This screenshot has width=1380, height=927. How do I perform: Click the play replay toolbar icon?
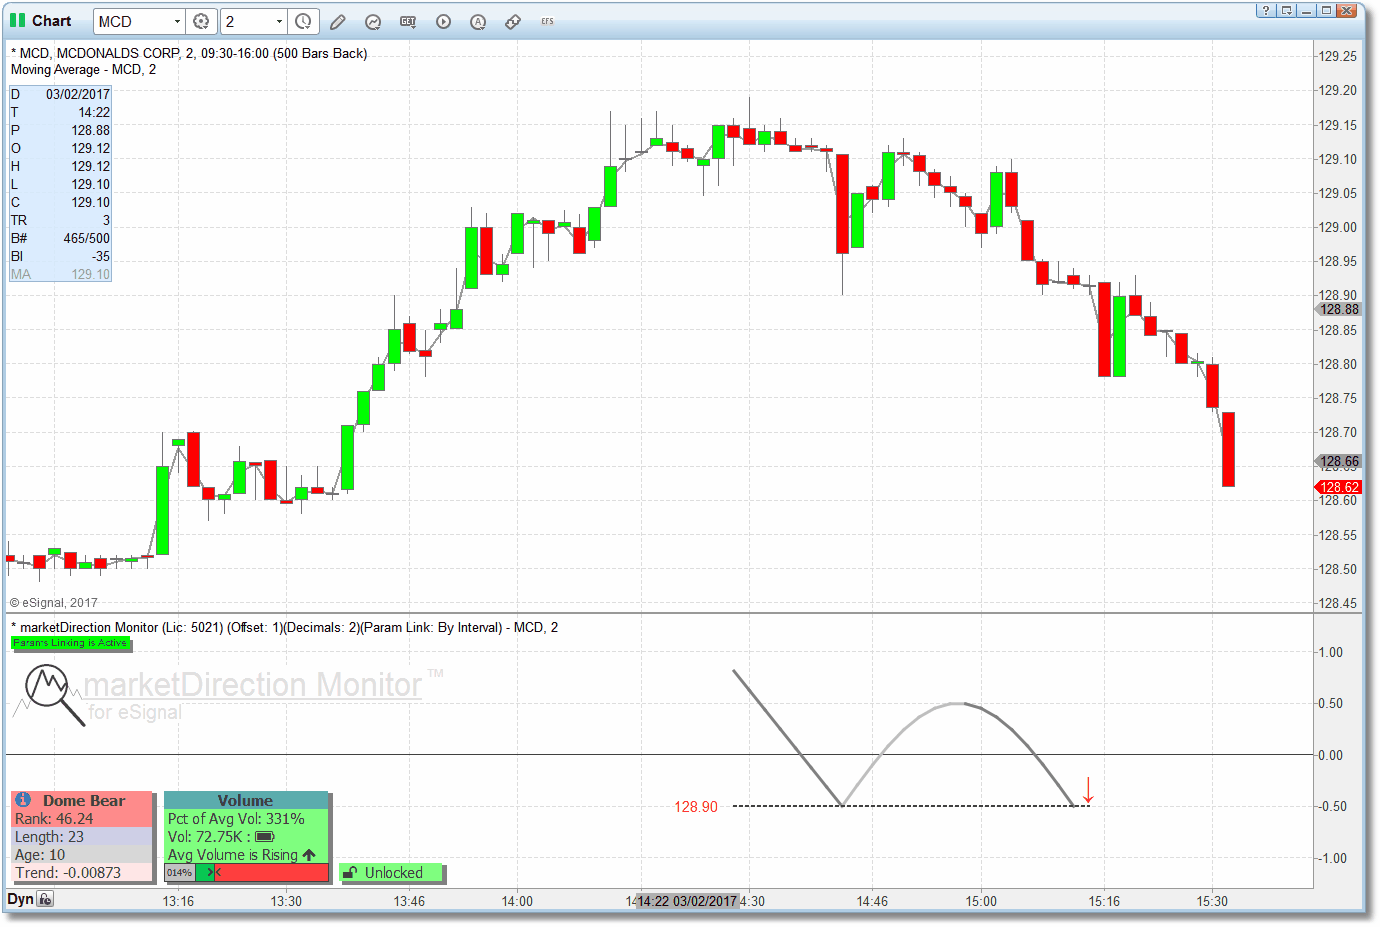pos(443,22)
